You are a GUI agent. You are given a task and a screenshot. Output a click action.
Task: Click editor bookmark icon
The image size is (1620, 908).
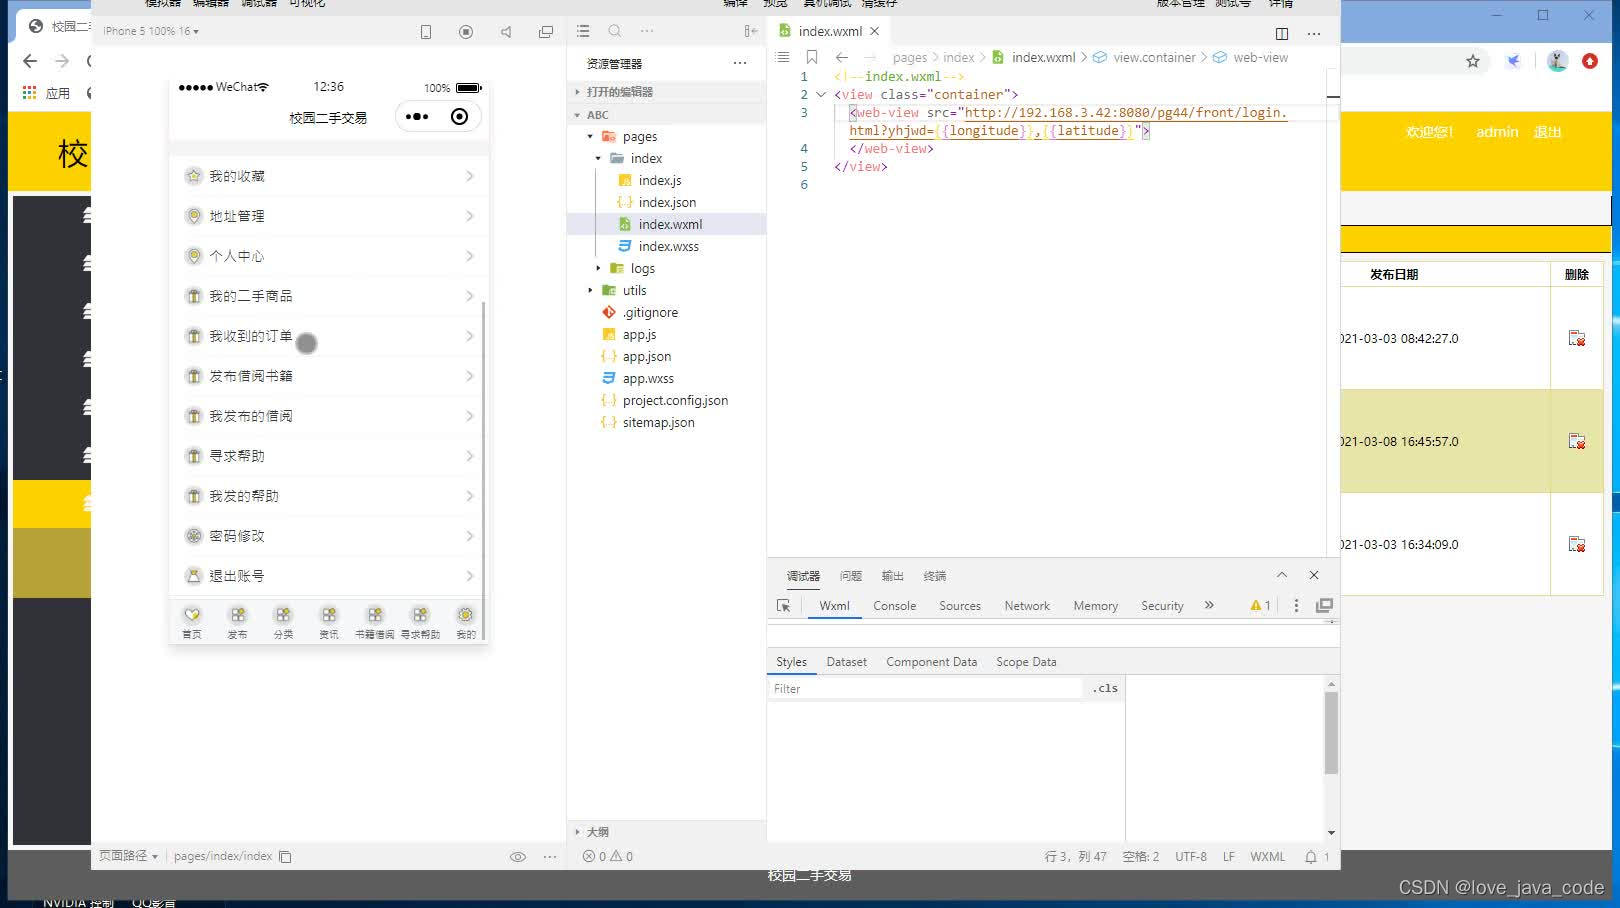tap(812, 57)
